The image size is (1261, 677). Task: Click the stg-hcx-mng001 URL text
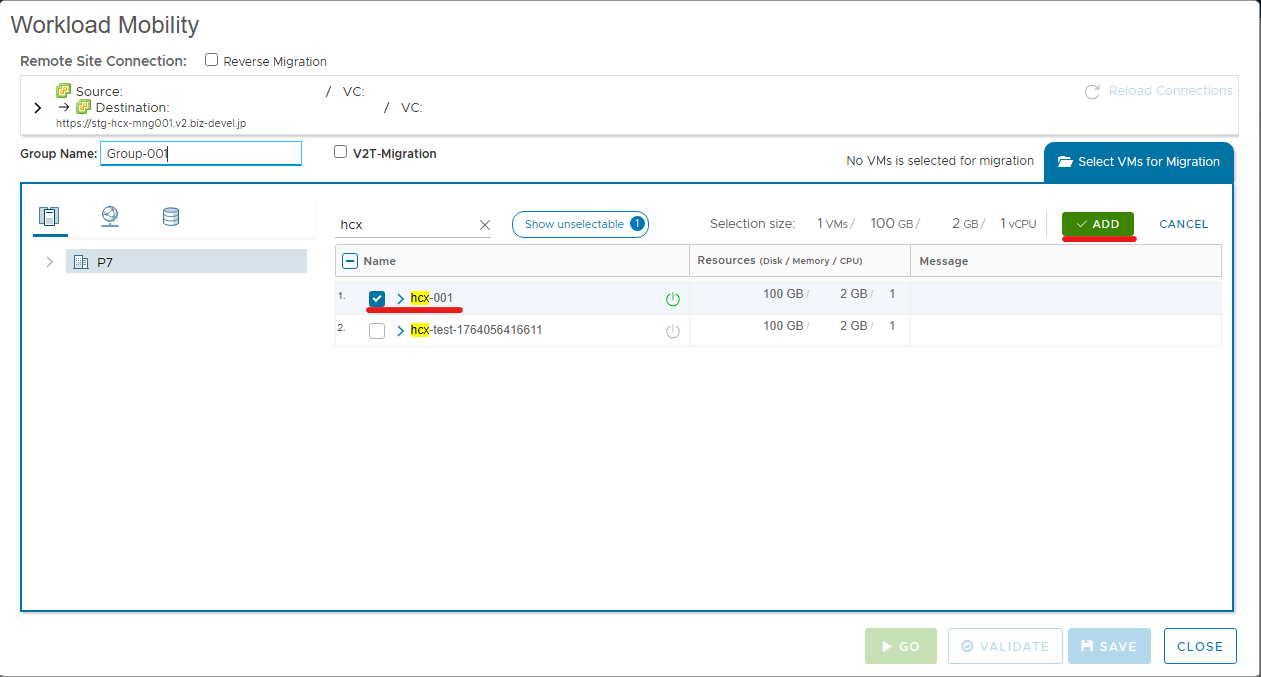coord(151,123)
